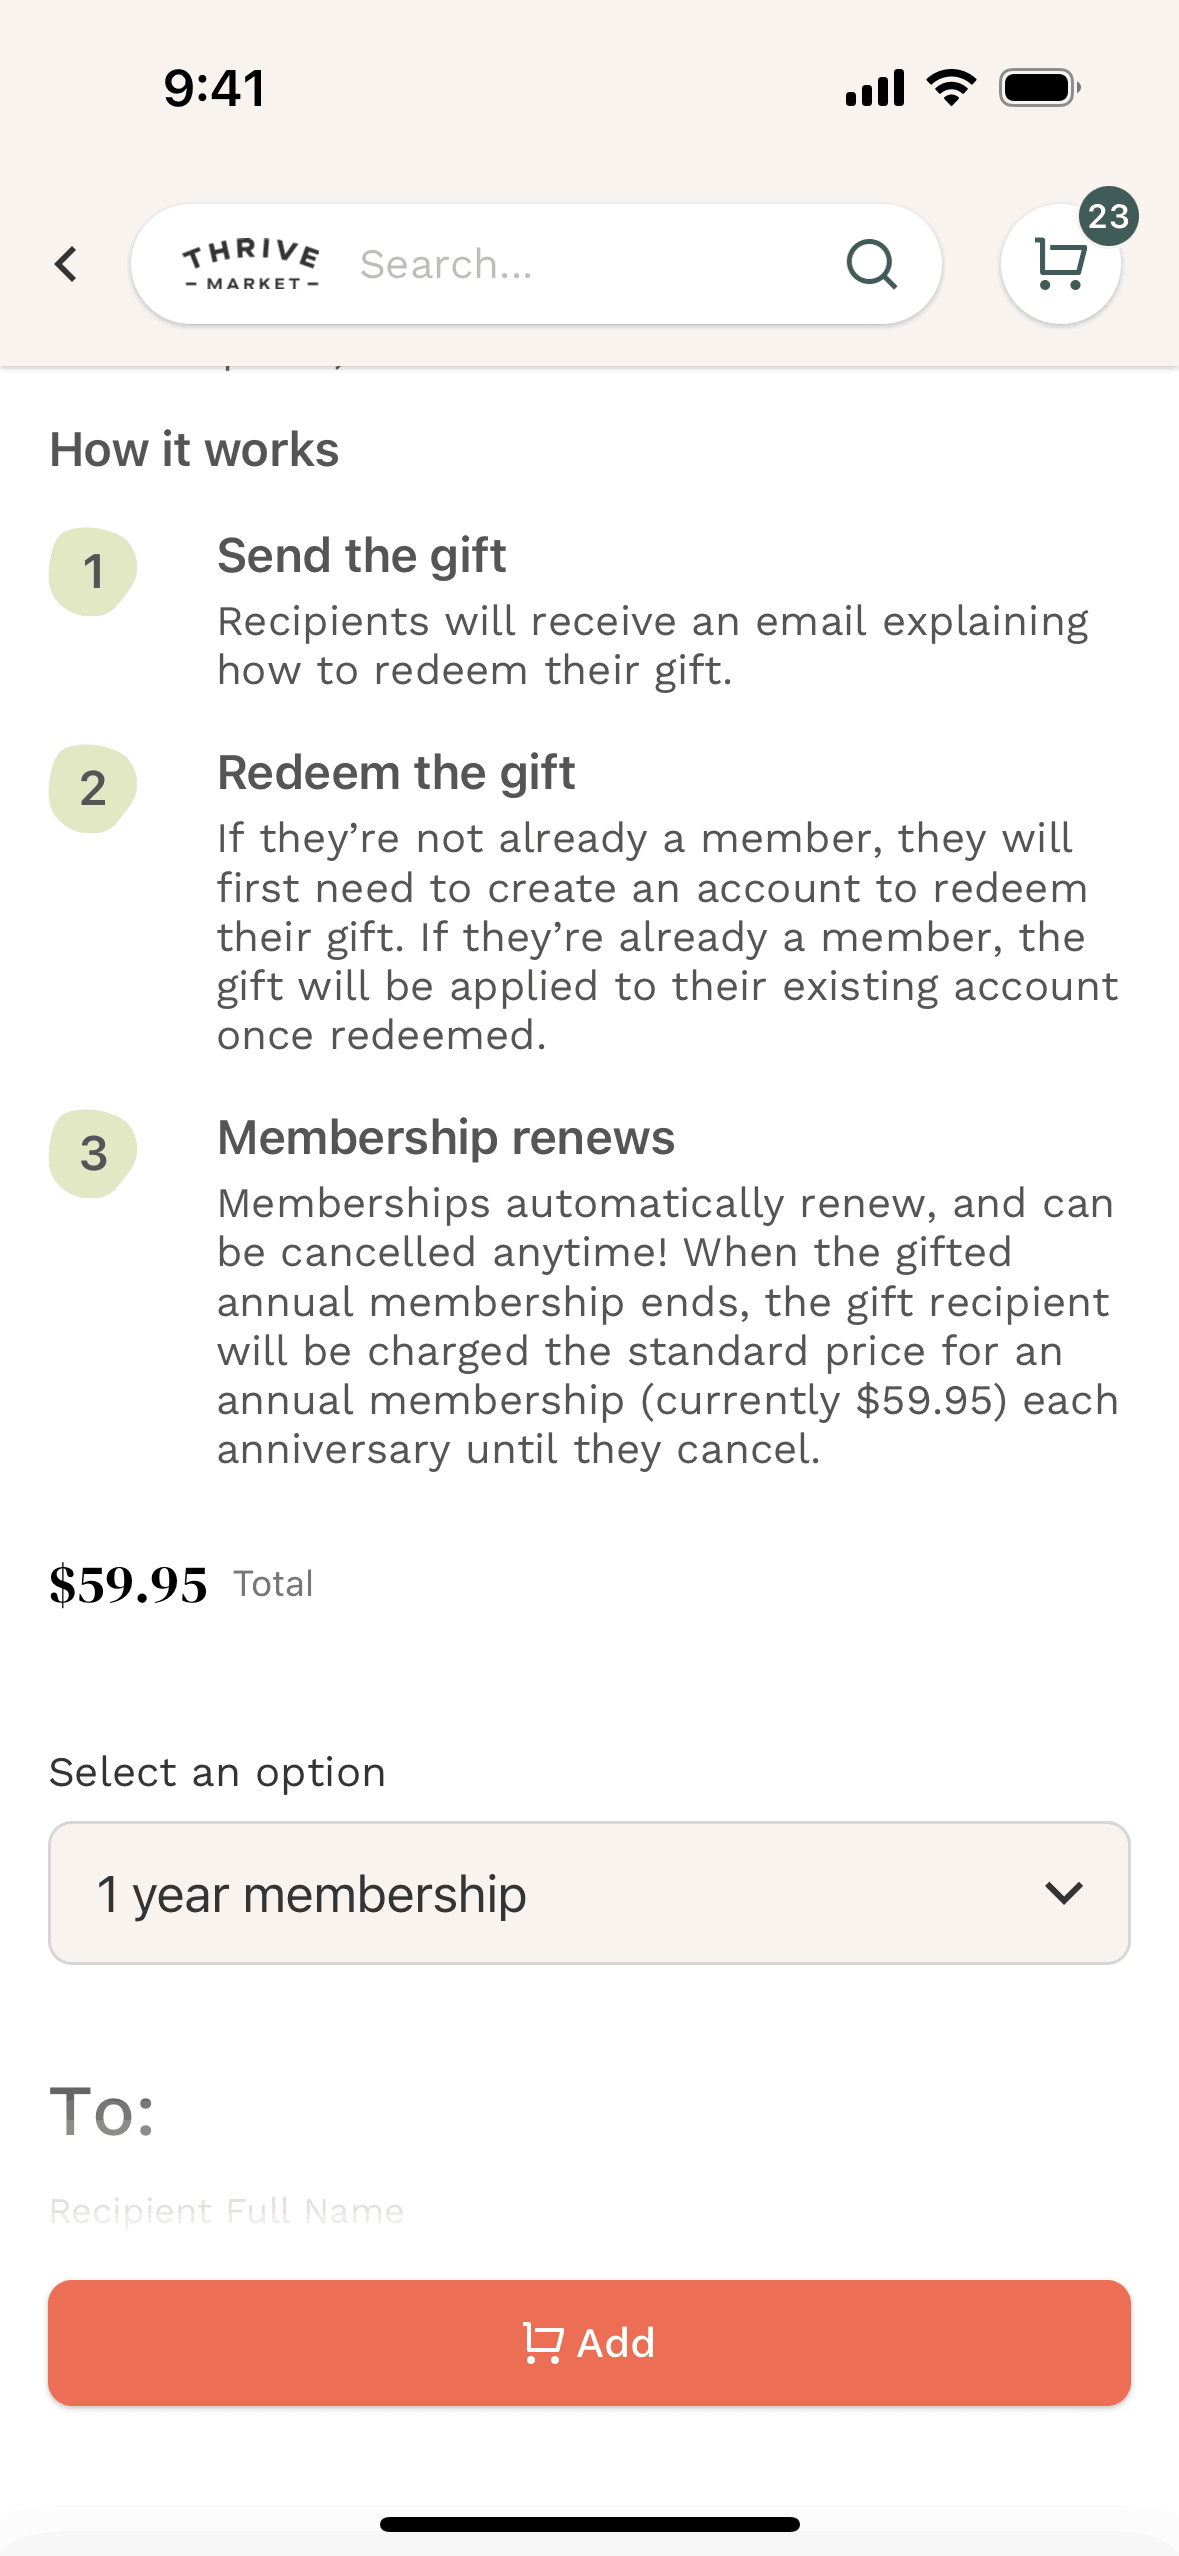Tap the step 1 number badge
The width and height of the screenshot is (1179, 2556).
pyautogui.click(x=93, y=572)
